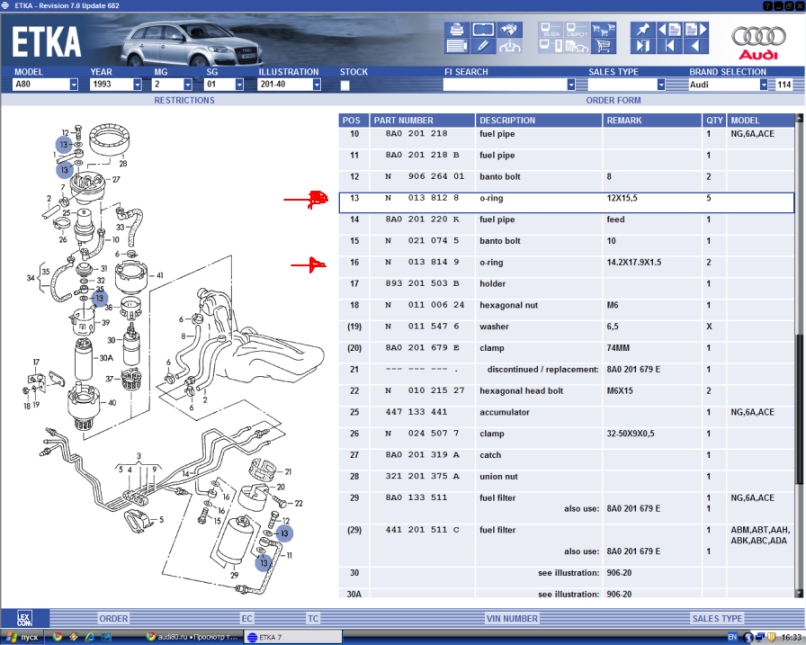This screenshot has width=806, height=645.
Task: Click the QTY column header
Action: pyautogui.click(x=715, y=120)
